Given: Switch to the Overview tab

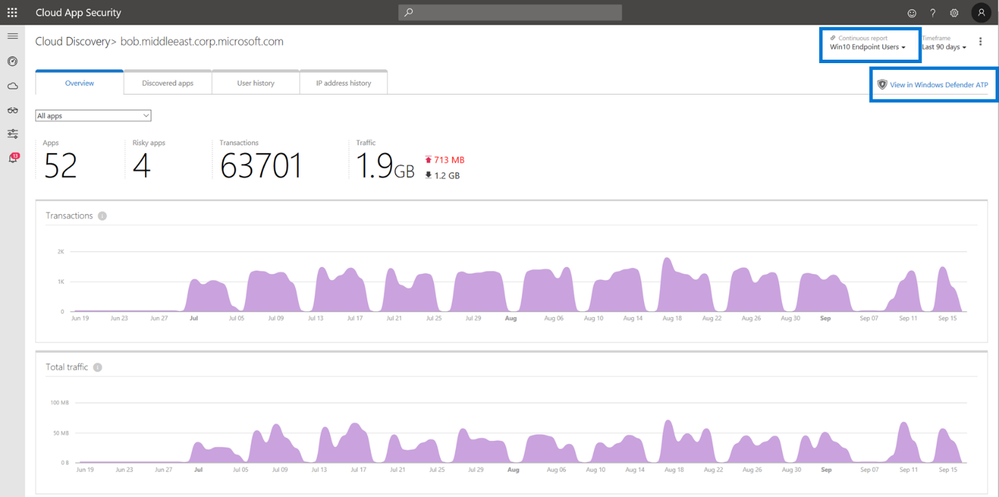Looking at the screenshot, I should pyautogui.click(x=80, y=83).
